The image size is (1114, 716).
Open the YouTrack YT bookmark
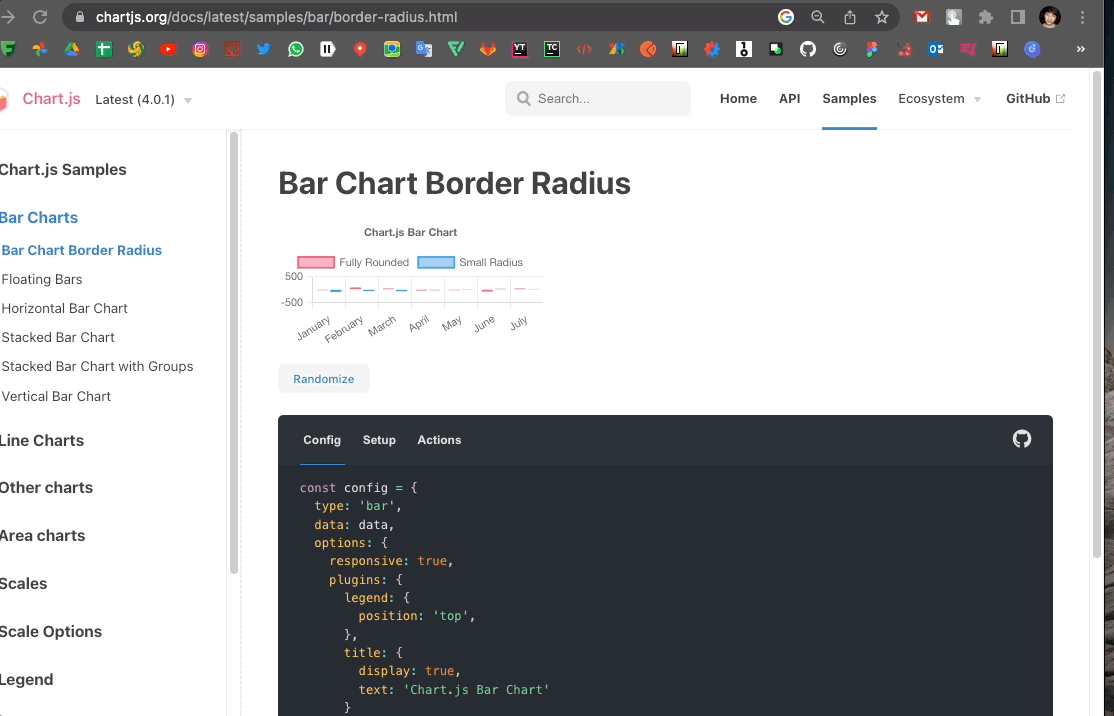[520, 49]
